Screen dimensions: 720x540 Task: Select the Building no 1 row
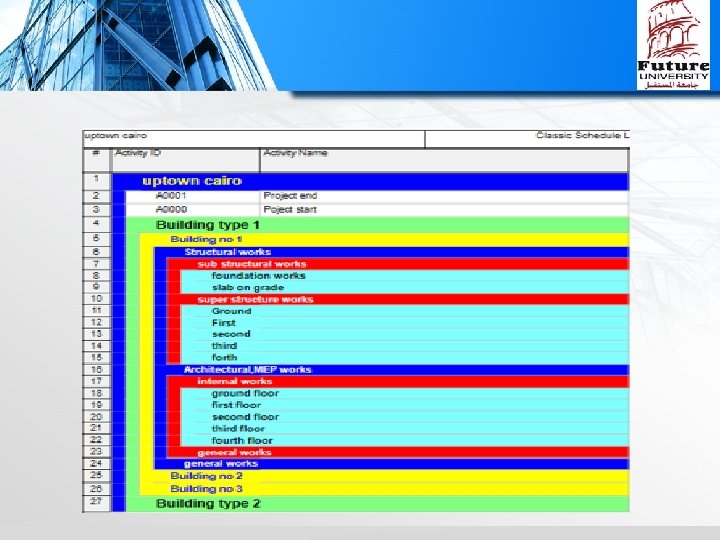[x=384, y=240]
